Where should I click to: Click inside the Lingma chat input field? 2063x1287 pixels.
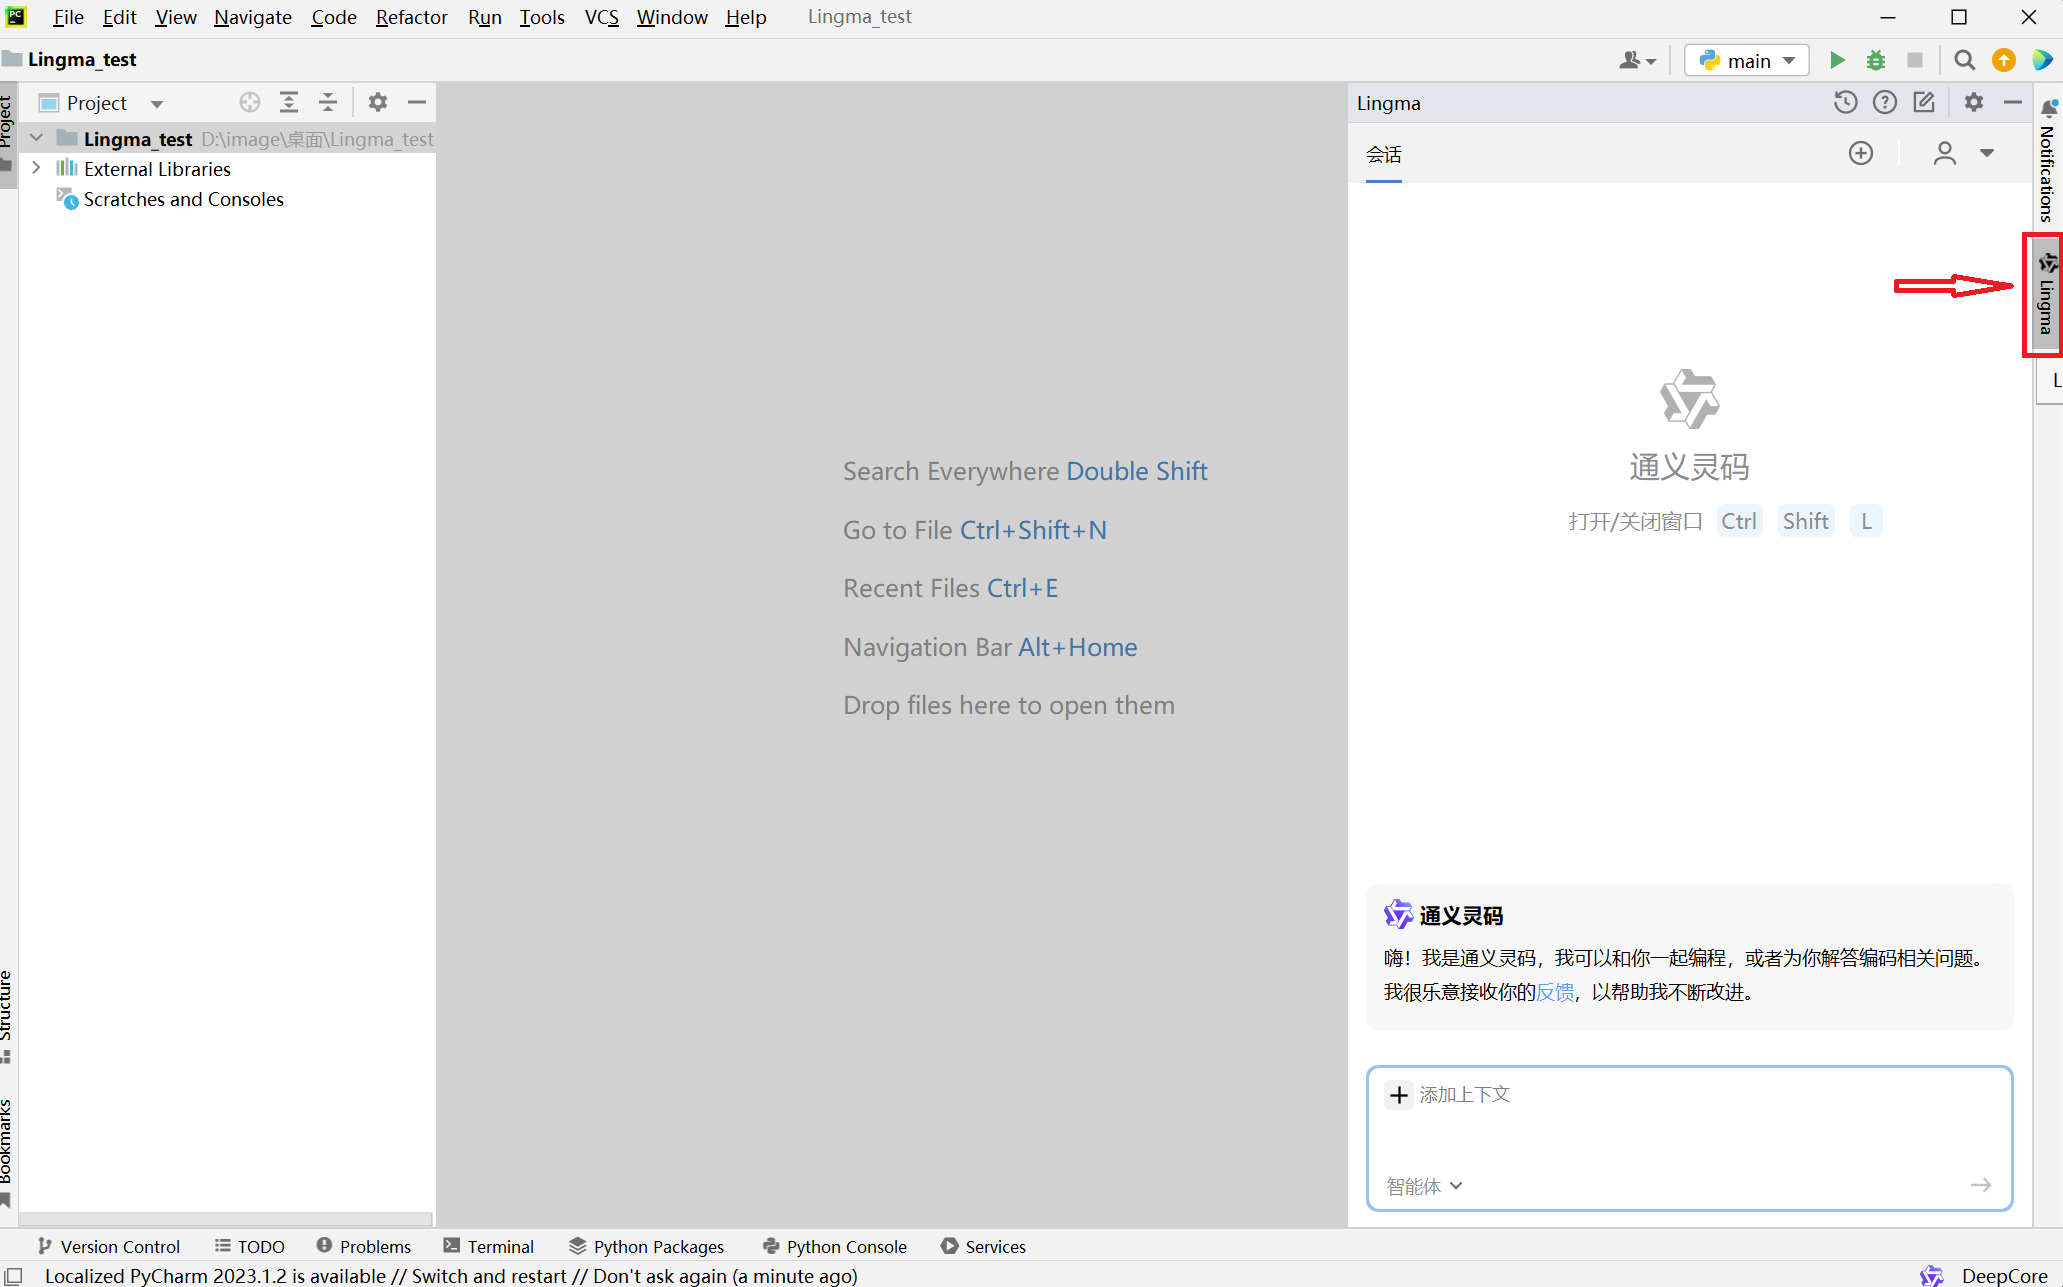click(1689, 1139)
